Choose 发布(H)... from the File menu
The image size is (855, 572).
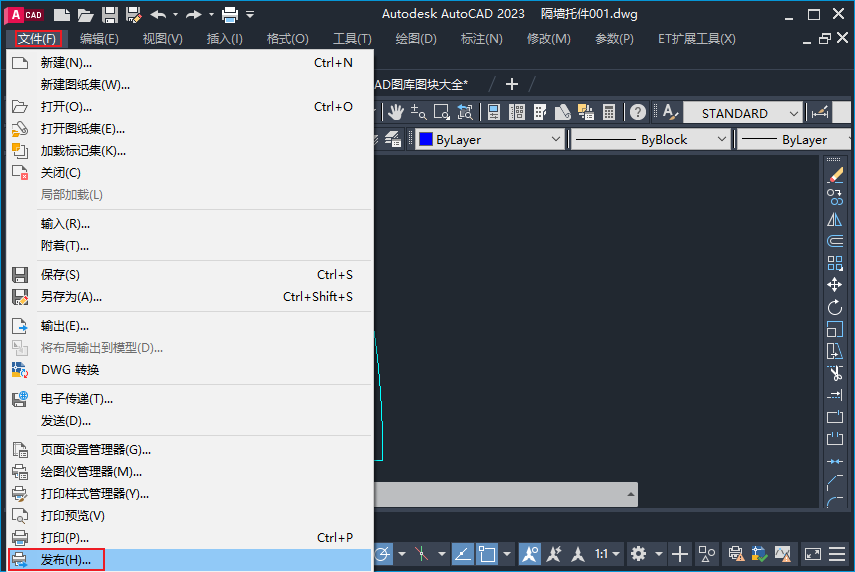click(x=66, y=560)
